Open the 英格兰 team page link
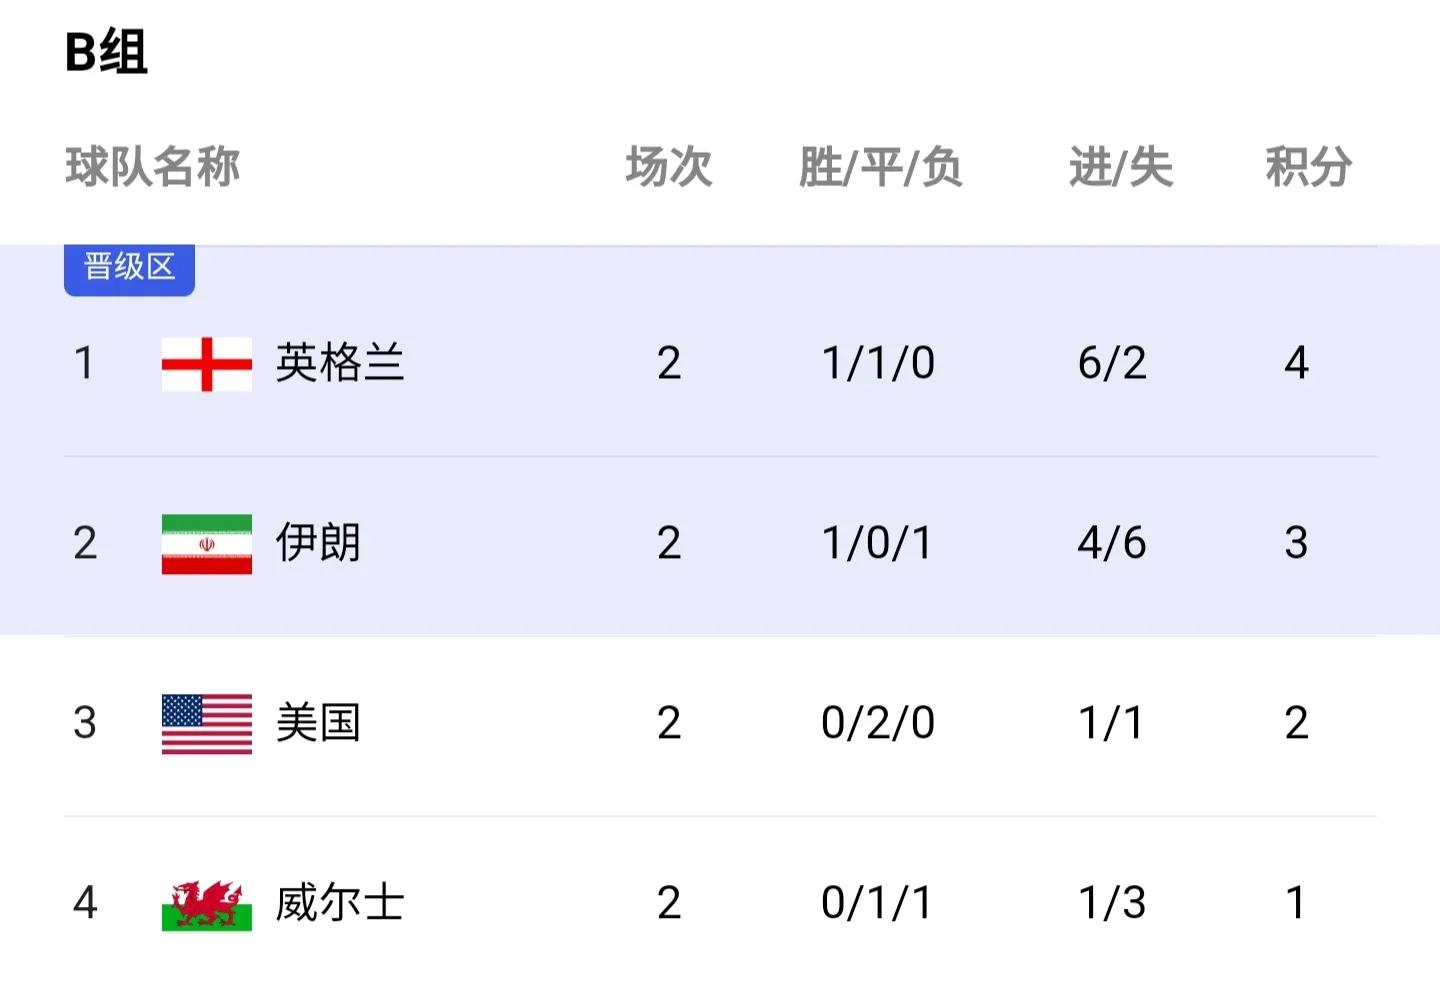This screenshot has height=992, width=1440. click(x=339, y=363)
